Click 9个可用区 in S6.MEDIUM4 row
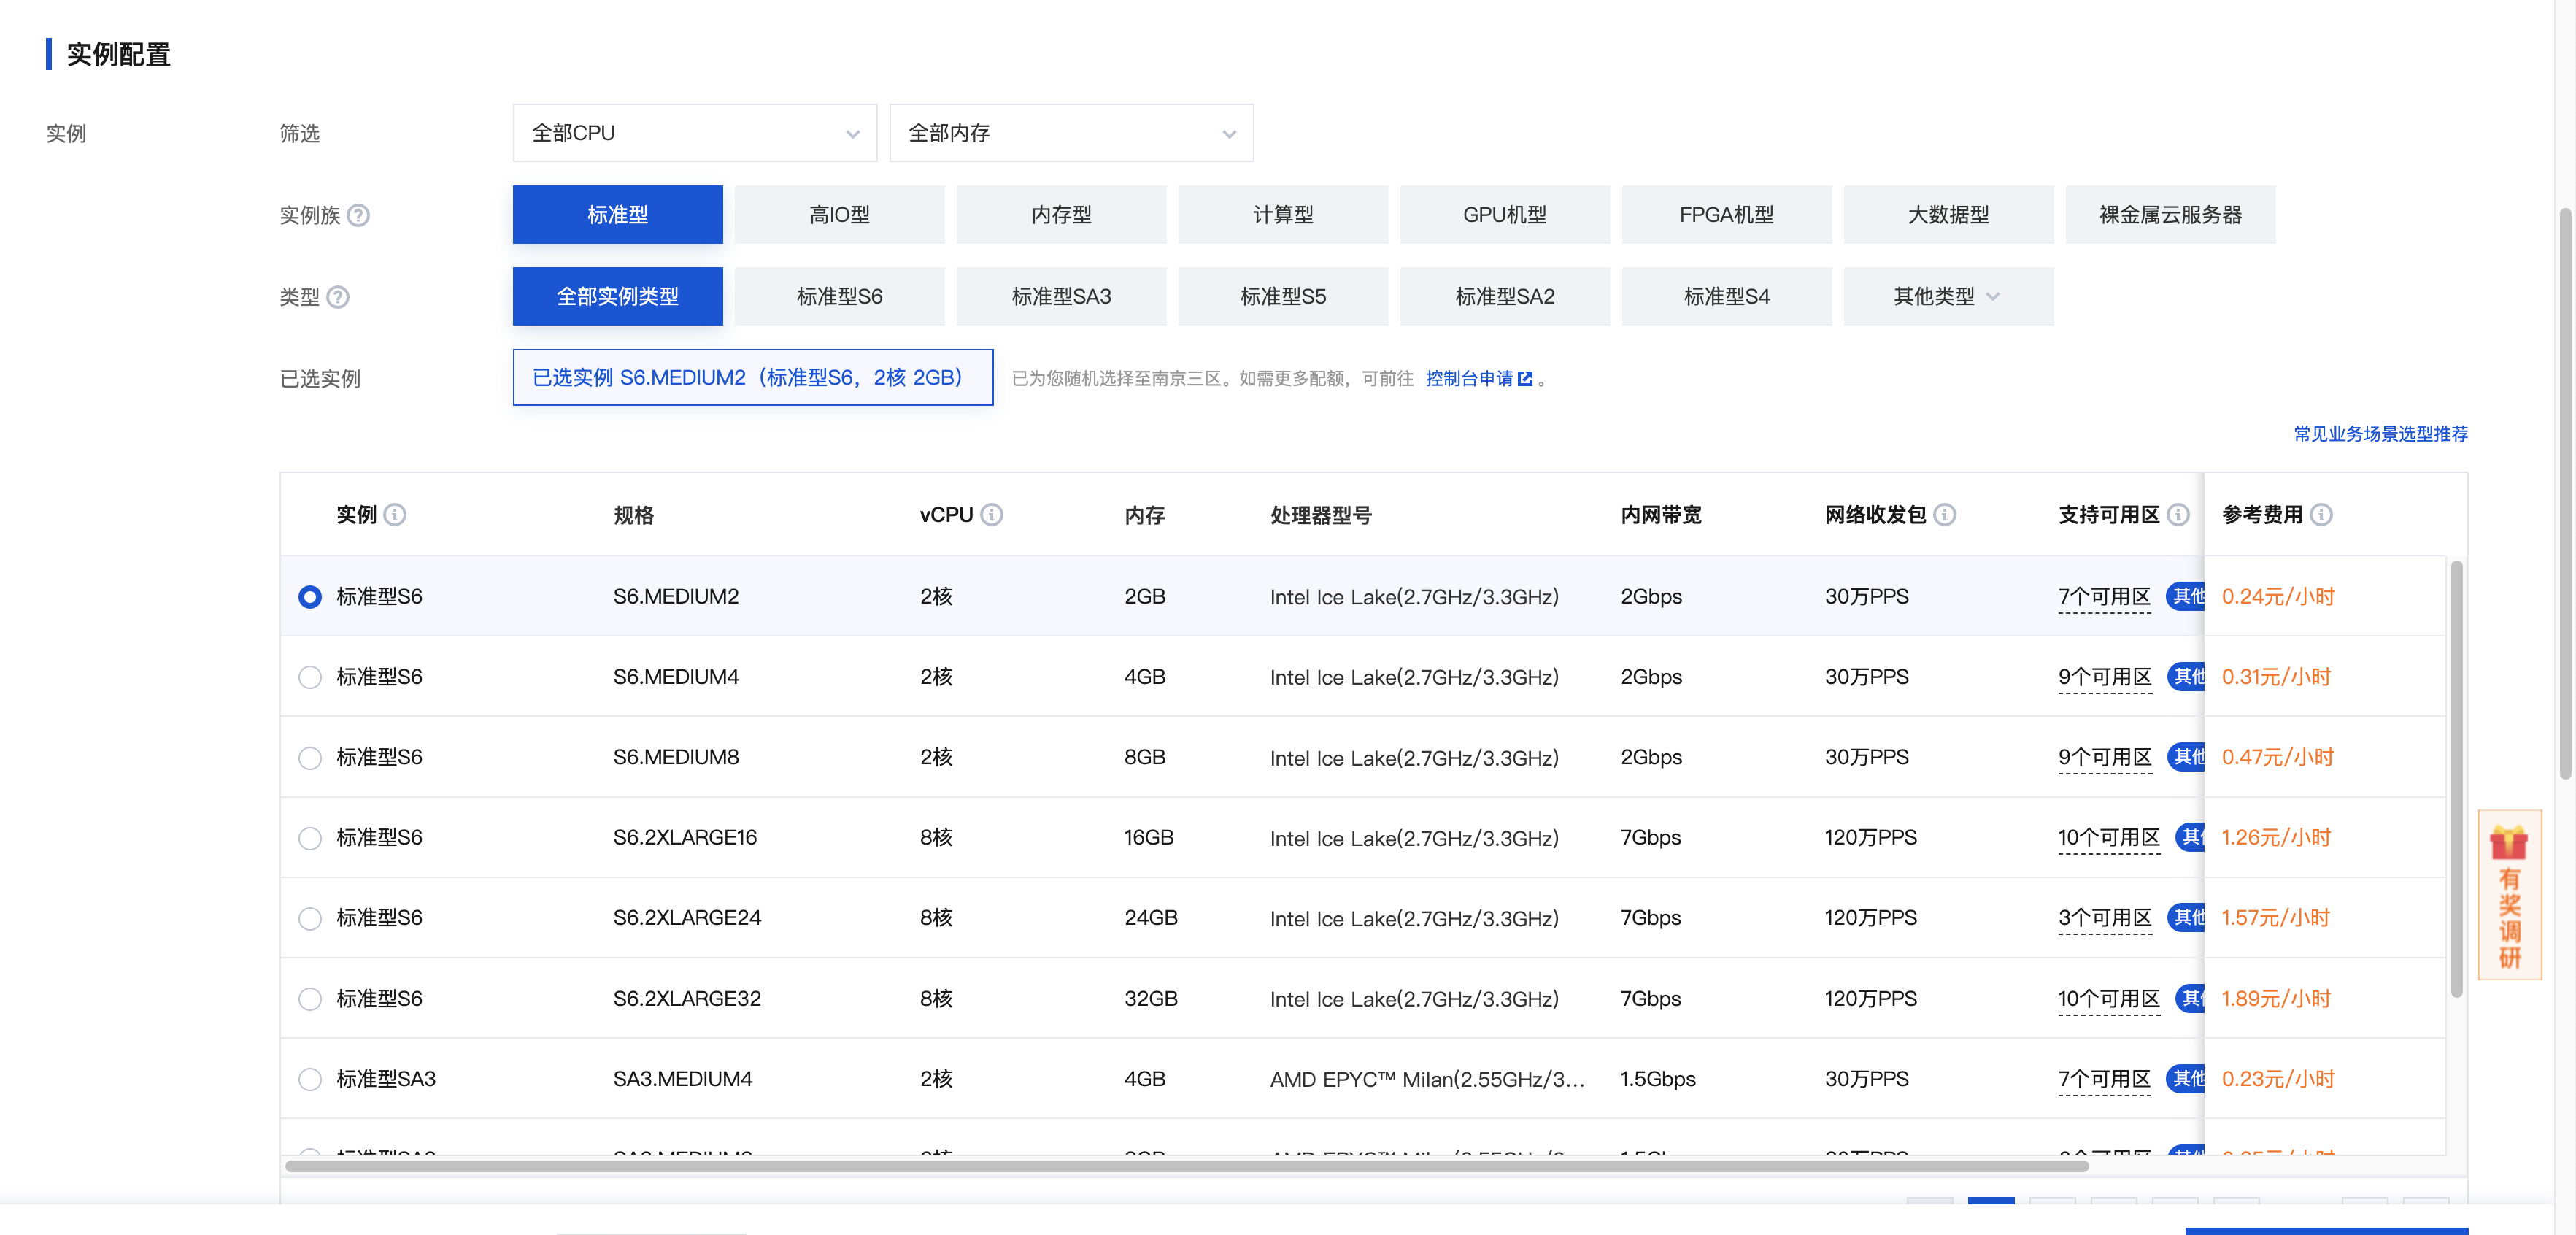This screenshot has height=1235, width=2576. pyautogui.click(x=2104, y=677)
